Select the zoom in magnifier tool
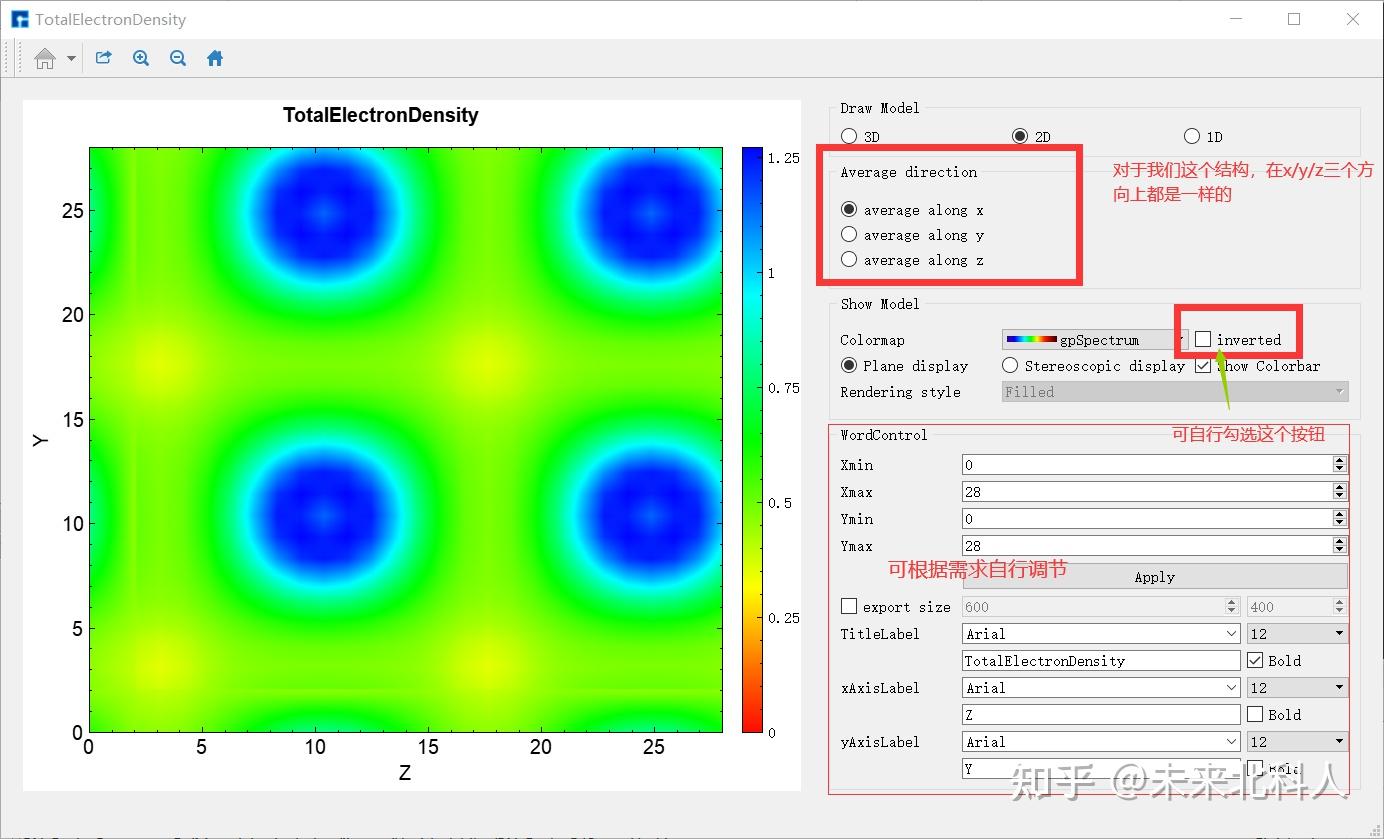 (140, 58)
